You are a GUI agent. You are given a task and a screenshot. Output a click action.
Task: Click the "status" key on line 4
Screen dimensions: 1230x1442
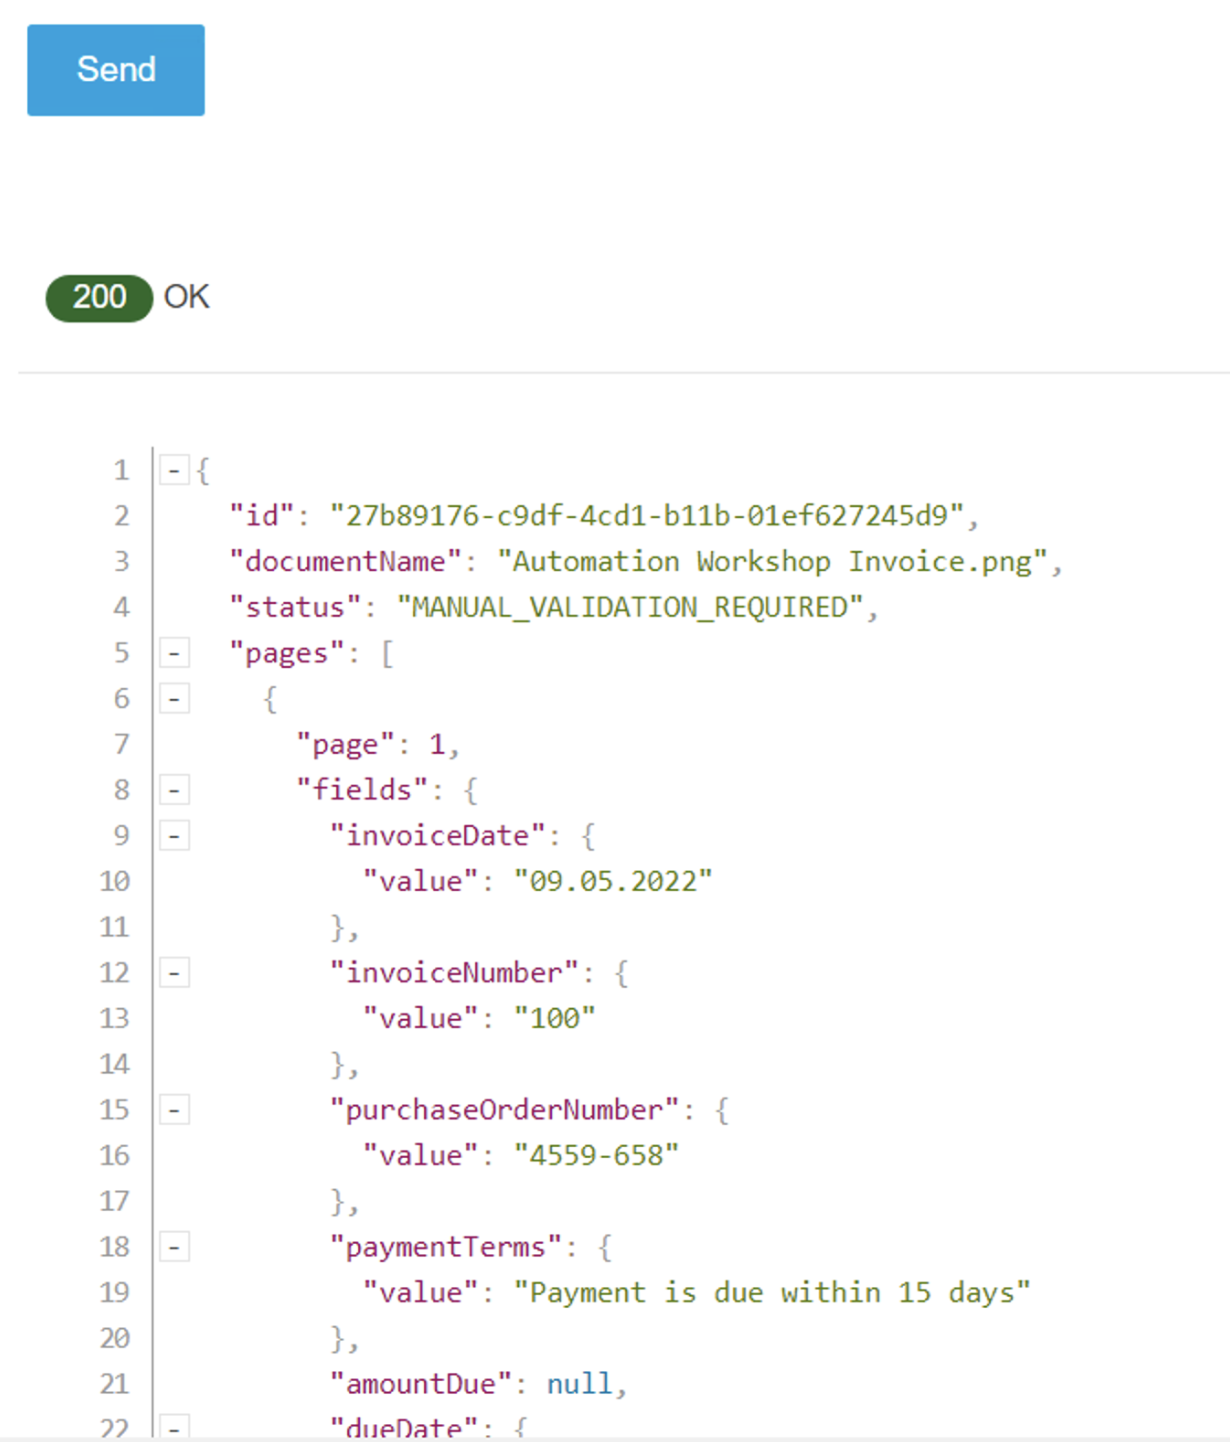(x=295, y=607)
